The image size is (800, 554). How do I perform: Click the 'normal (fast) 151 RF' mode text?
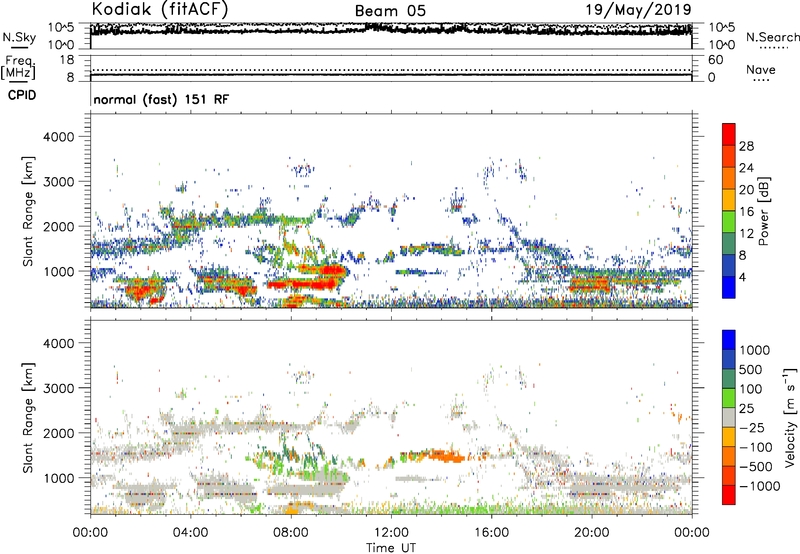tap(161, 99)
